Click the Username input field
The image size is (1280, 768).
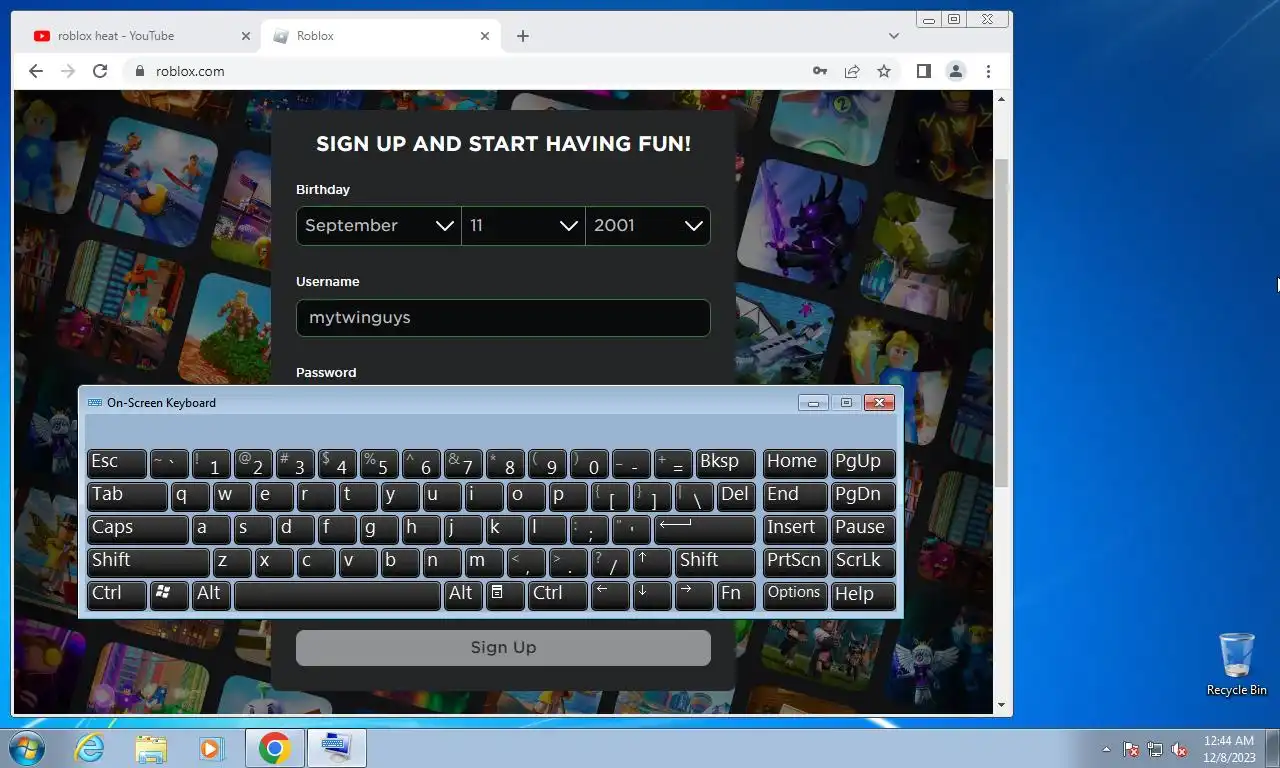click(x=503, y=318)
